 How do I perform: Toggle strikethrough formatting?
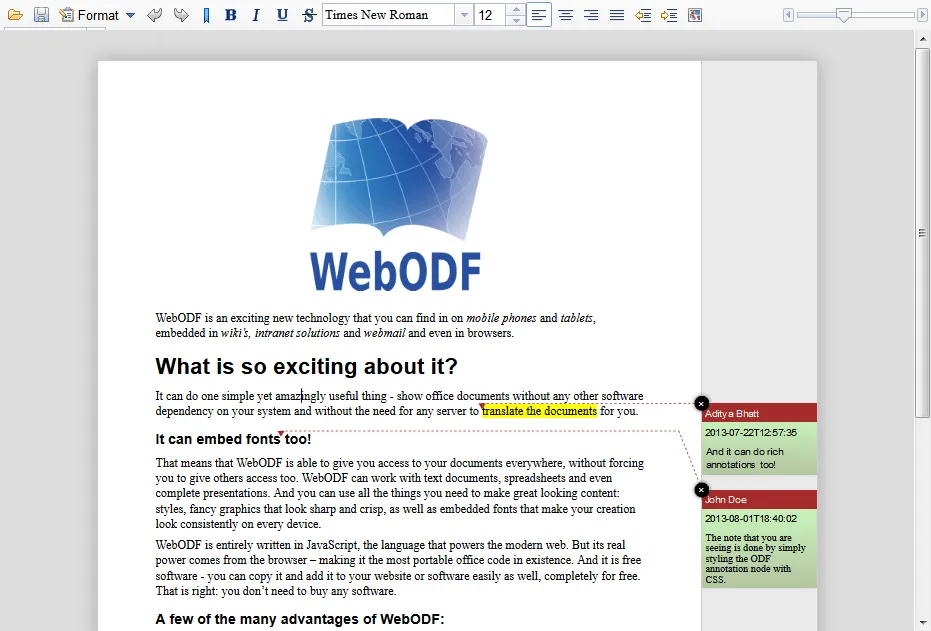308,14
